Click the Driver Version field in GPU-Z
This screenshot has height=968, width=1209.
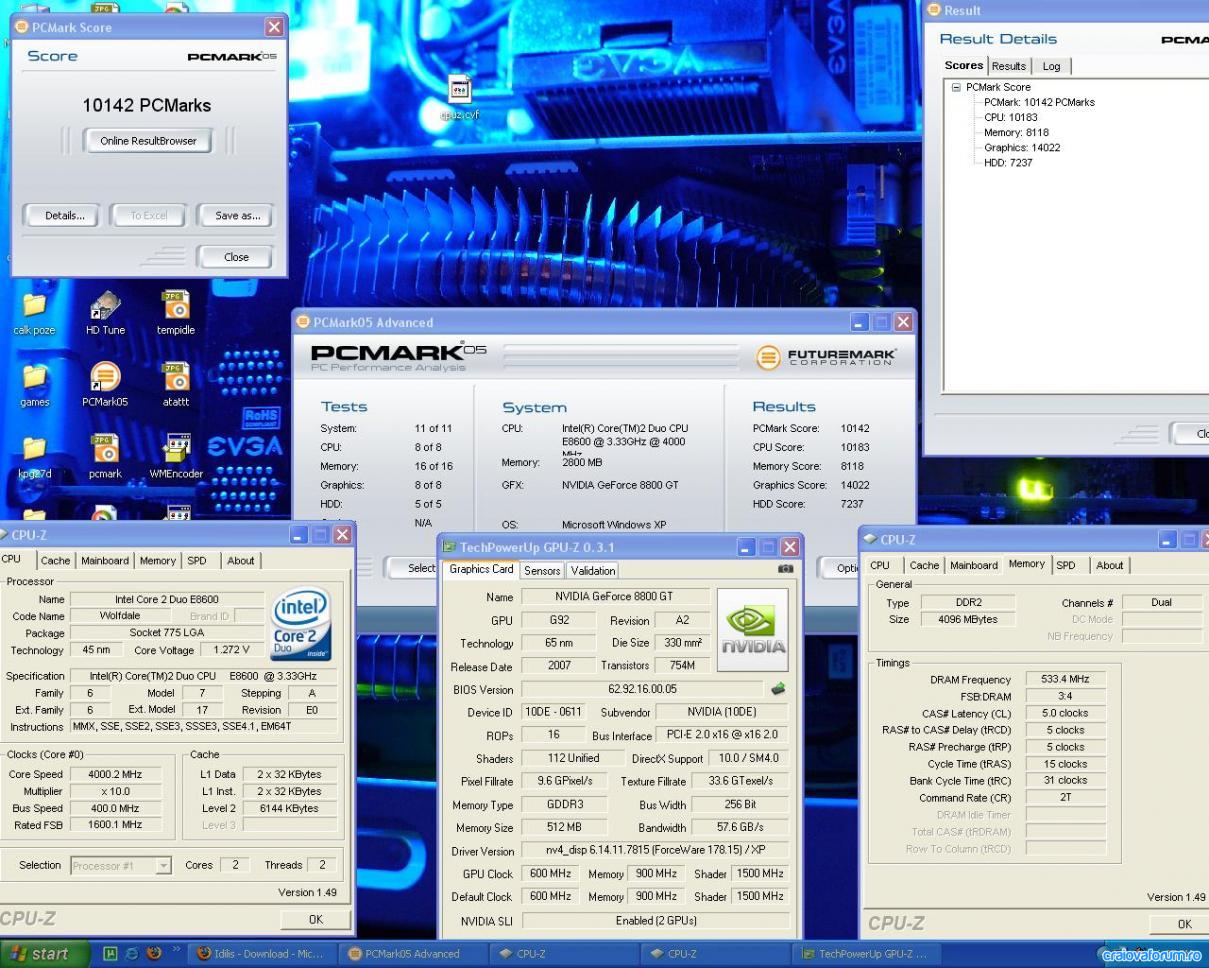655,851
